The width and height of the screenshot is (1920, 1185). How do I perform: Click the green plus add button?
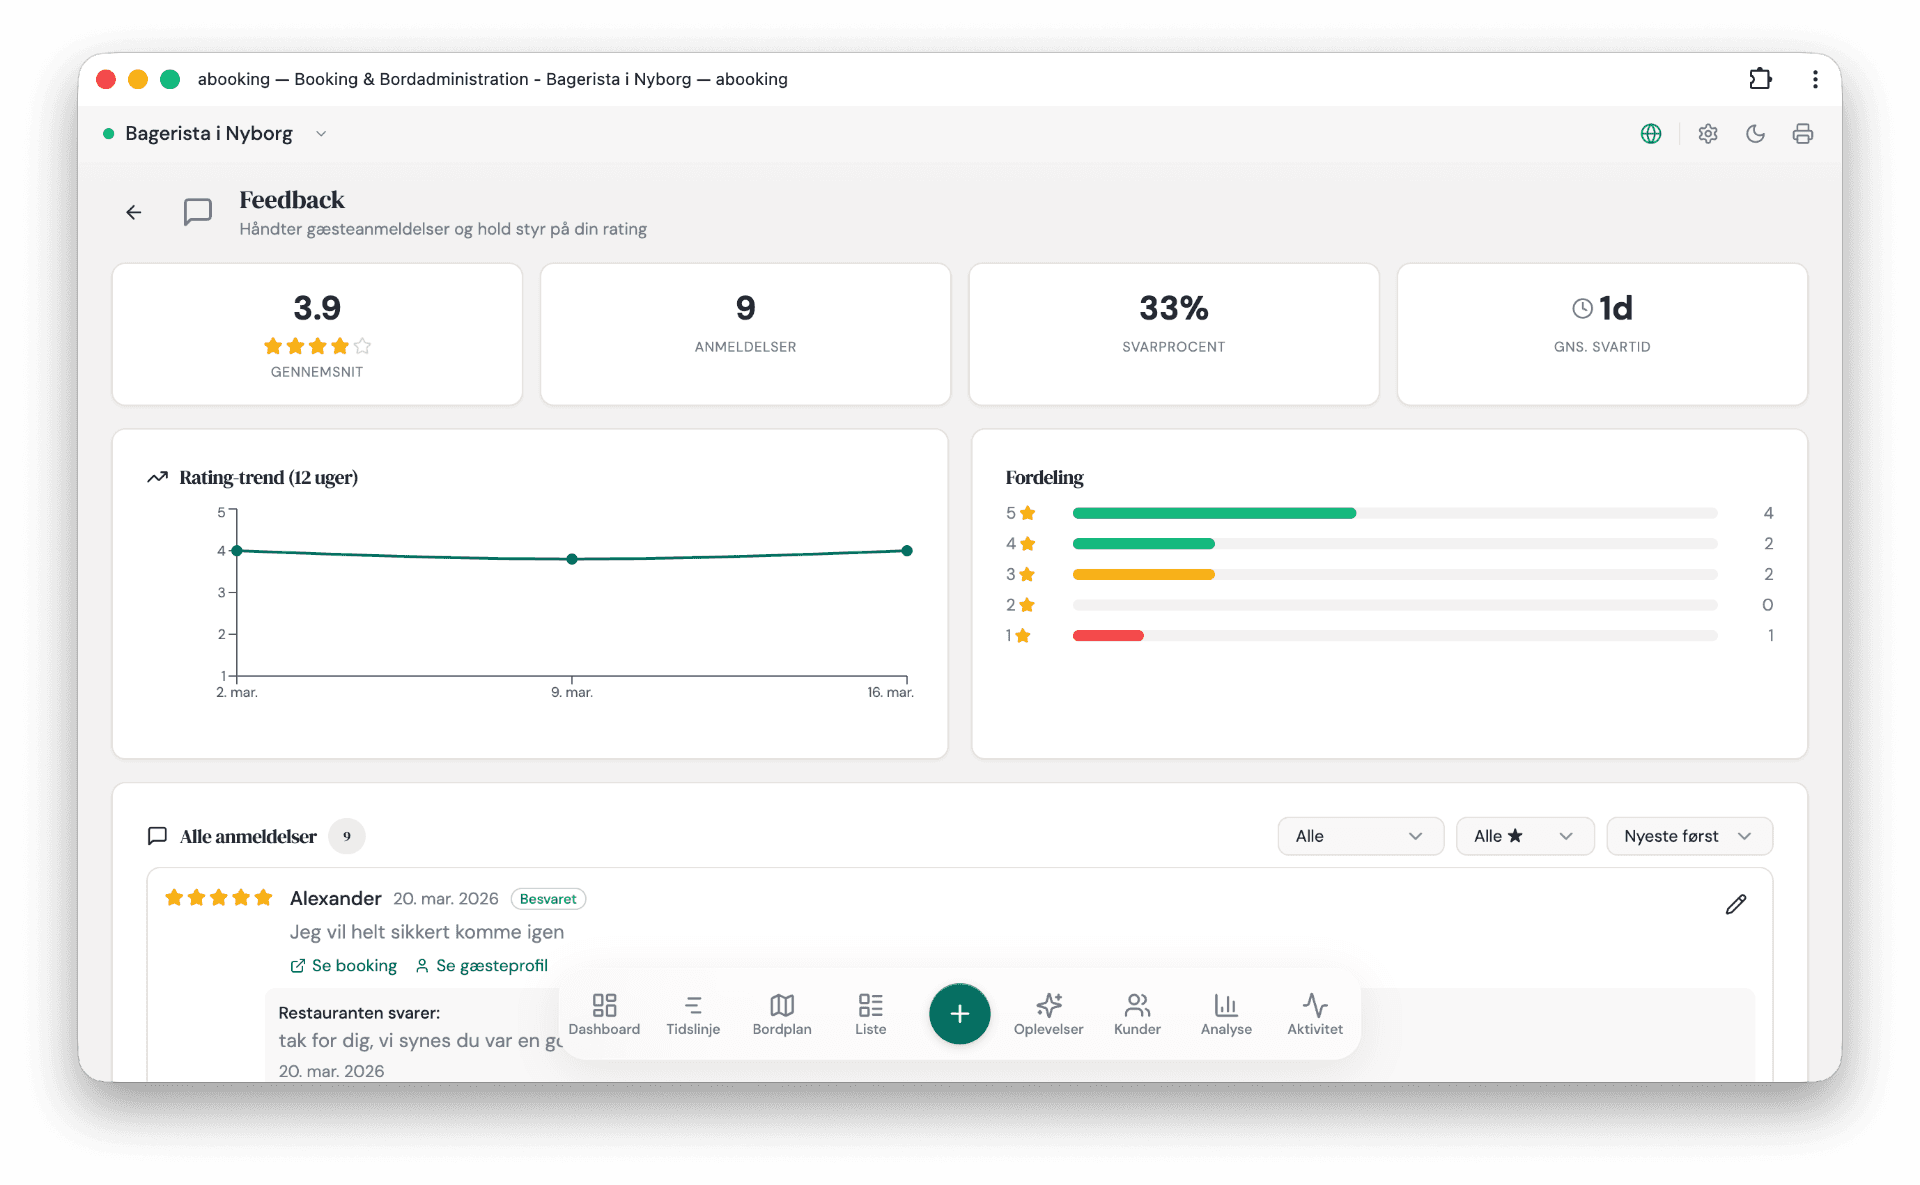click(959, 1014)
